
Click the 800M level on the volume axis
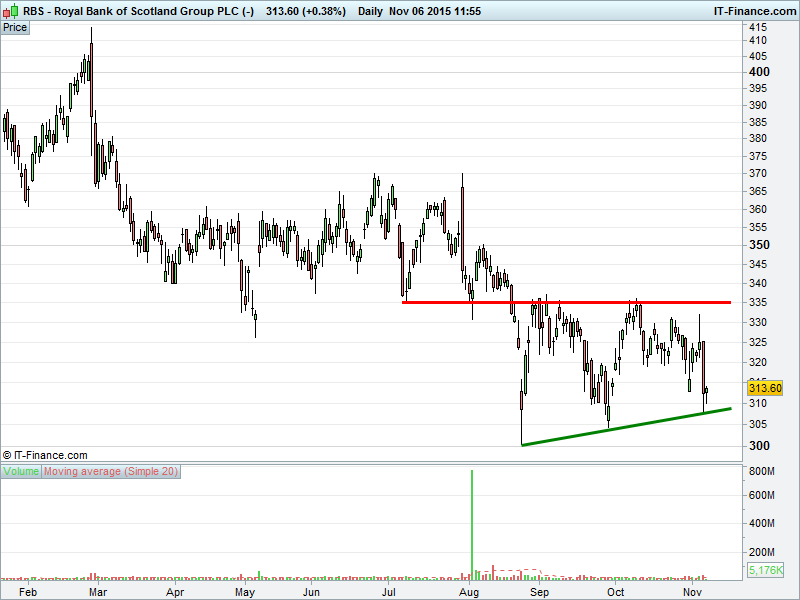coord(762,471)
